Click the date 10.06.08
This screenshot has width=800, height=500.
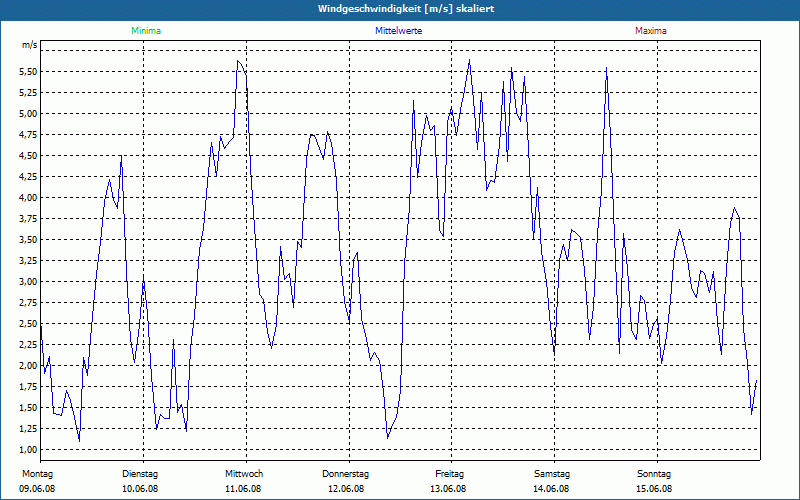(x=140, y=489)
